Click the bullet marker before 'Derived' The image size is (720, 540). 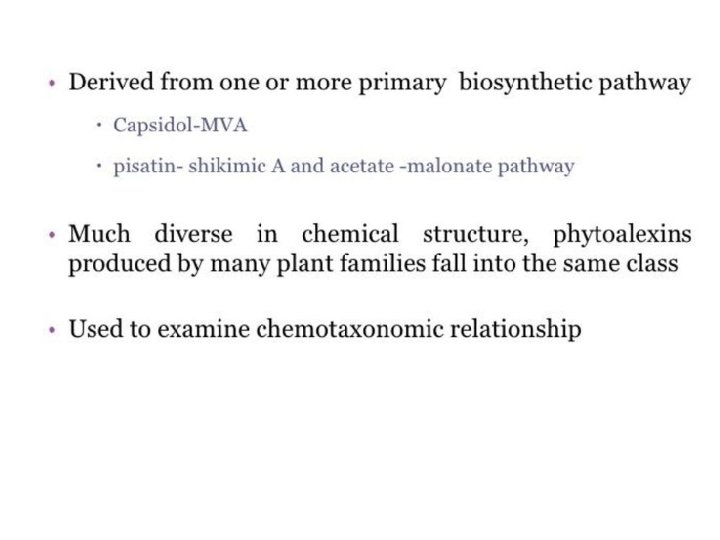coord(52,84)
